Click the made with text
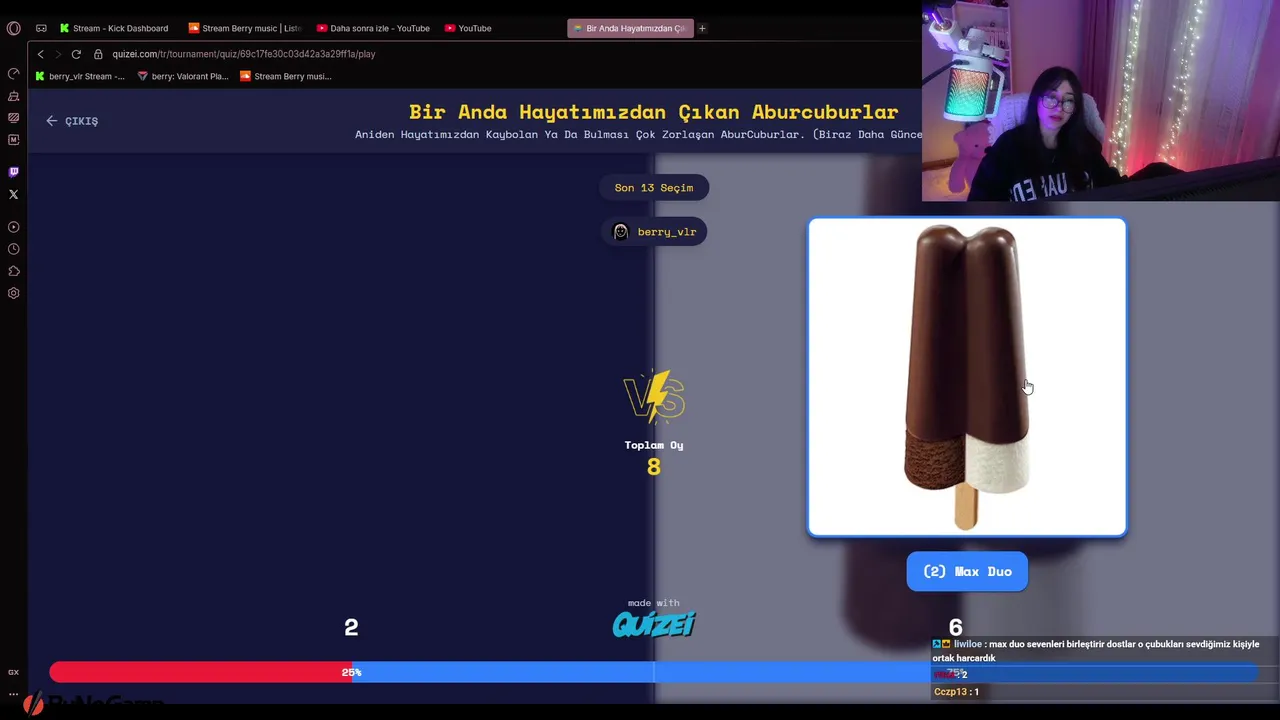1280x720 pixels. coord(654,603)
